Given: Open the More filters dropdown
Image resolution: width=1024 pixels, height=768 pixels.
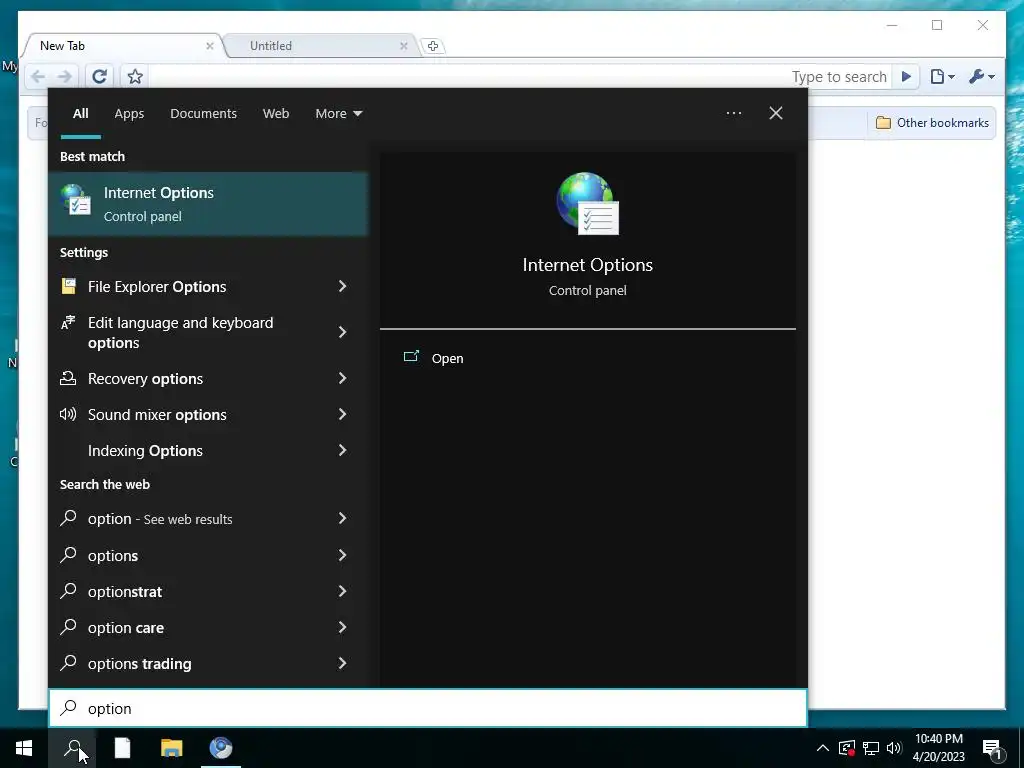Looking at the screenshot, I should coord(338,114).
